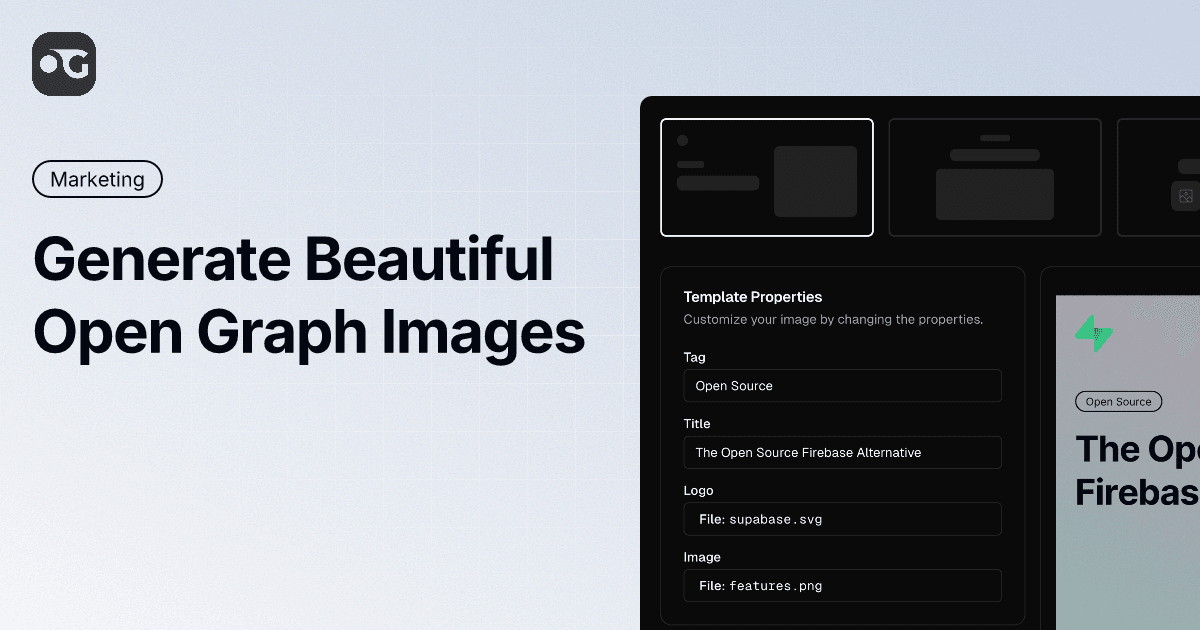Click the preview heading starting with The Op
The width and height of the screenshot is (1200, 630).
[1137, 470]
